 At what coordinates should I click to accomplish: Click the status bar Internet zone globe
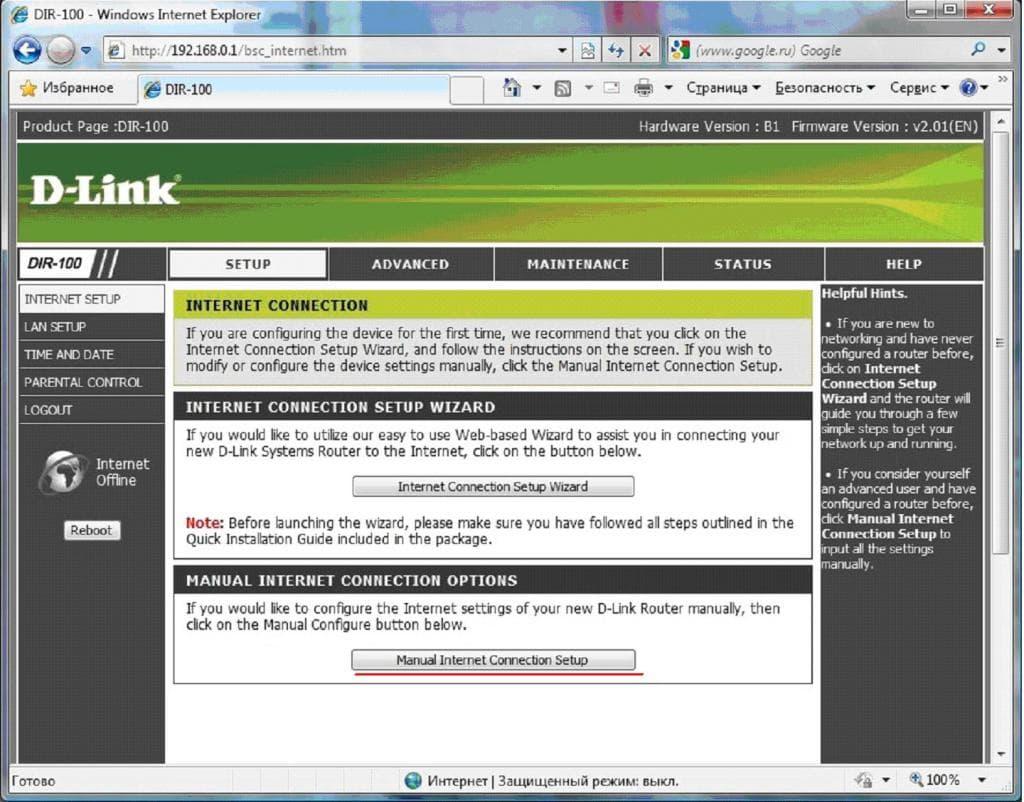(413, 780)
